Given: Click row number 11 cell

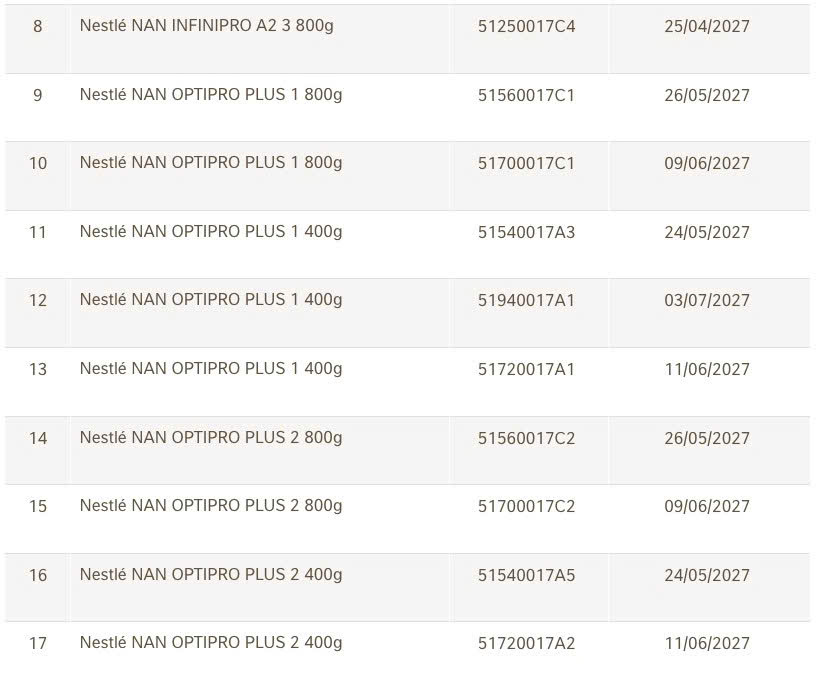Looking at the screenshot, I should (x=38, y=233).
